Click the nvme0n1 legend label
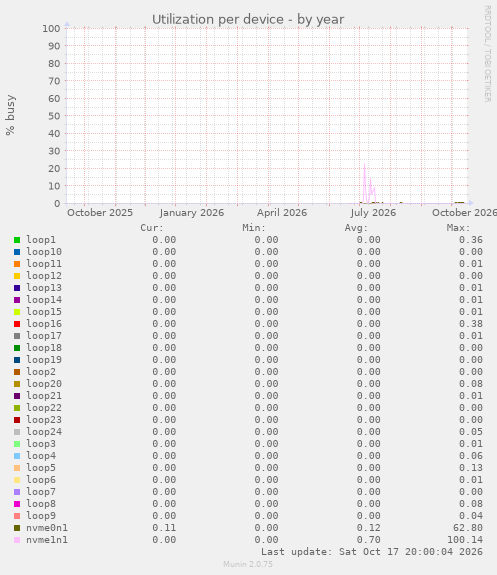 pos(47,528)
